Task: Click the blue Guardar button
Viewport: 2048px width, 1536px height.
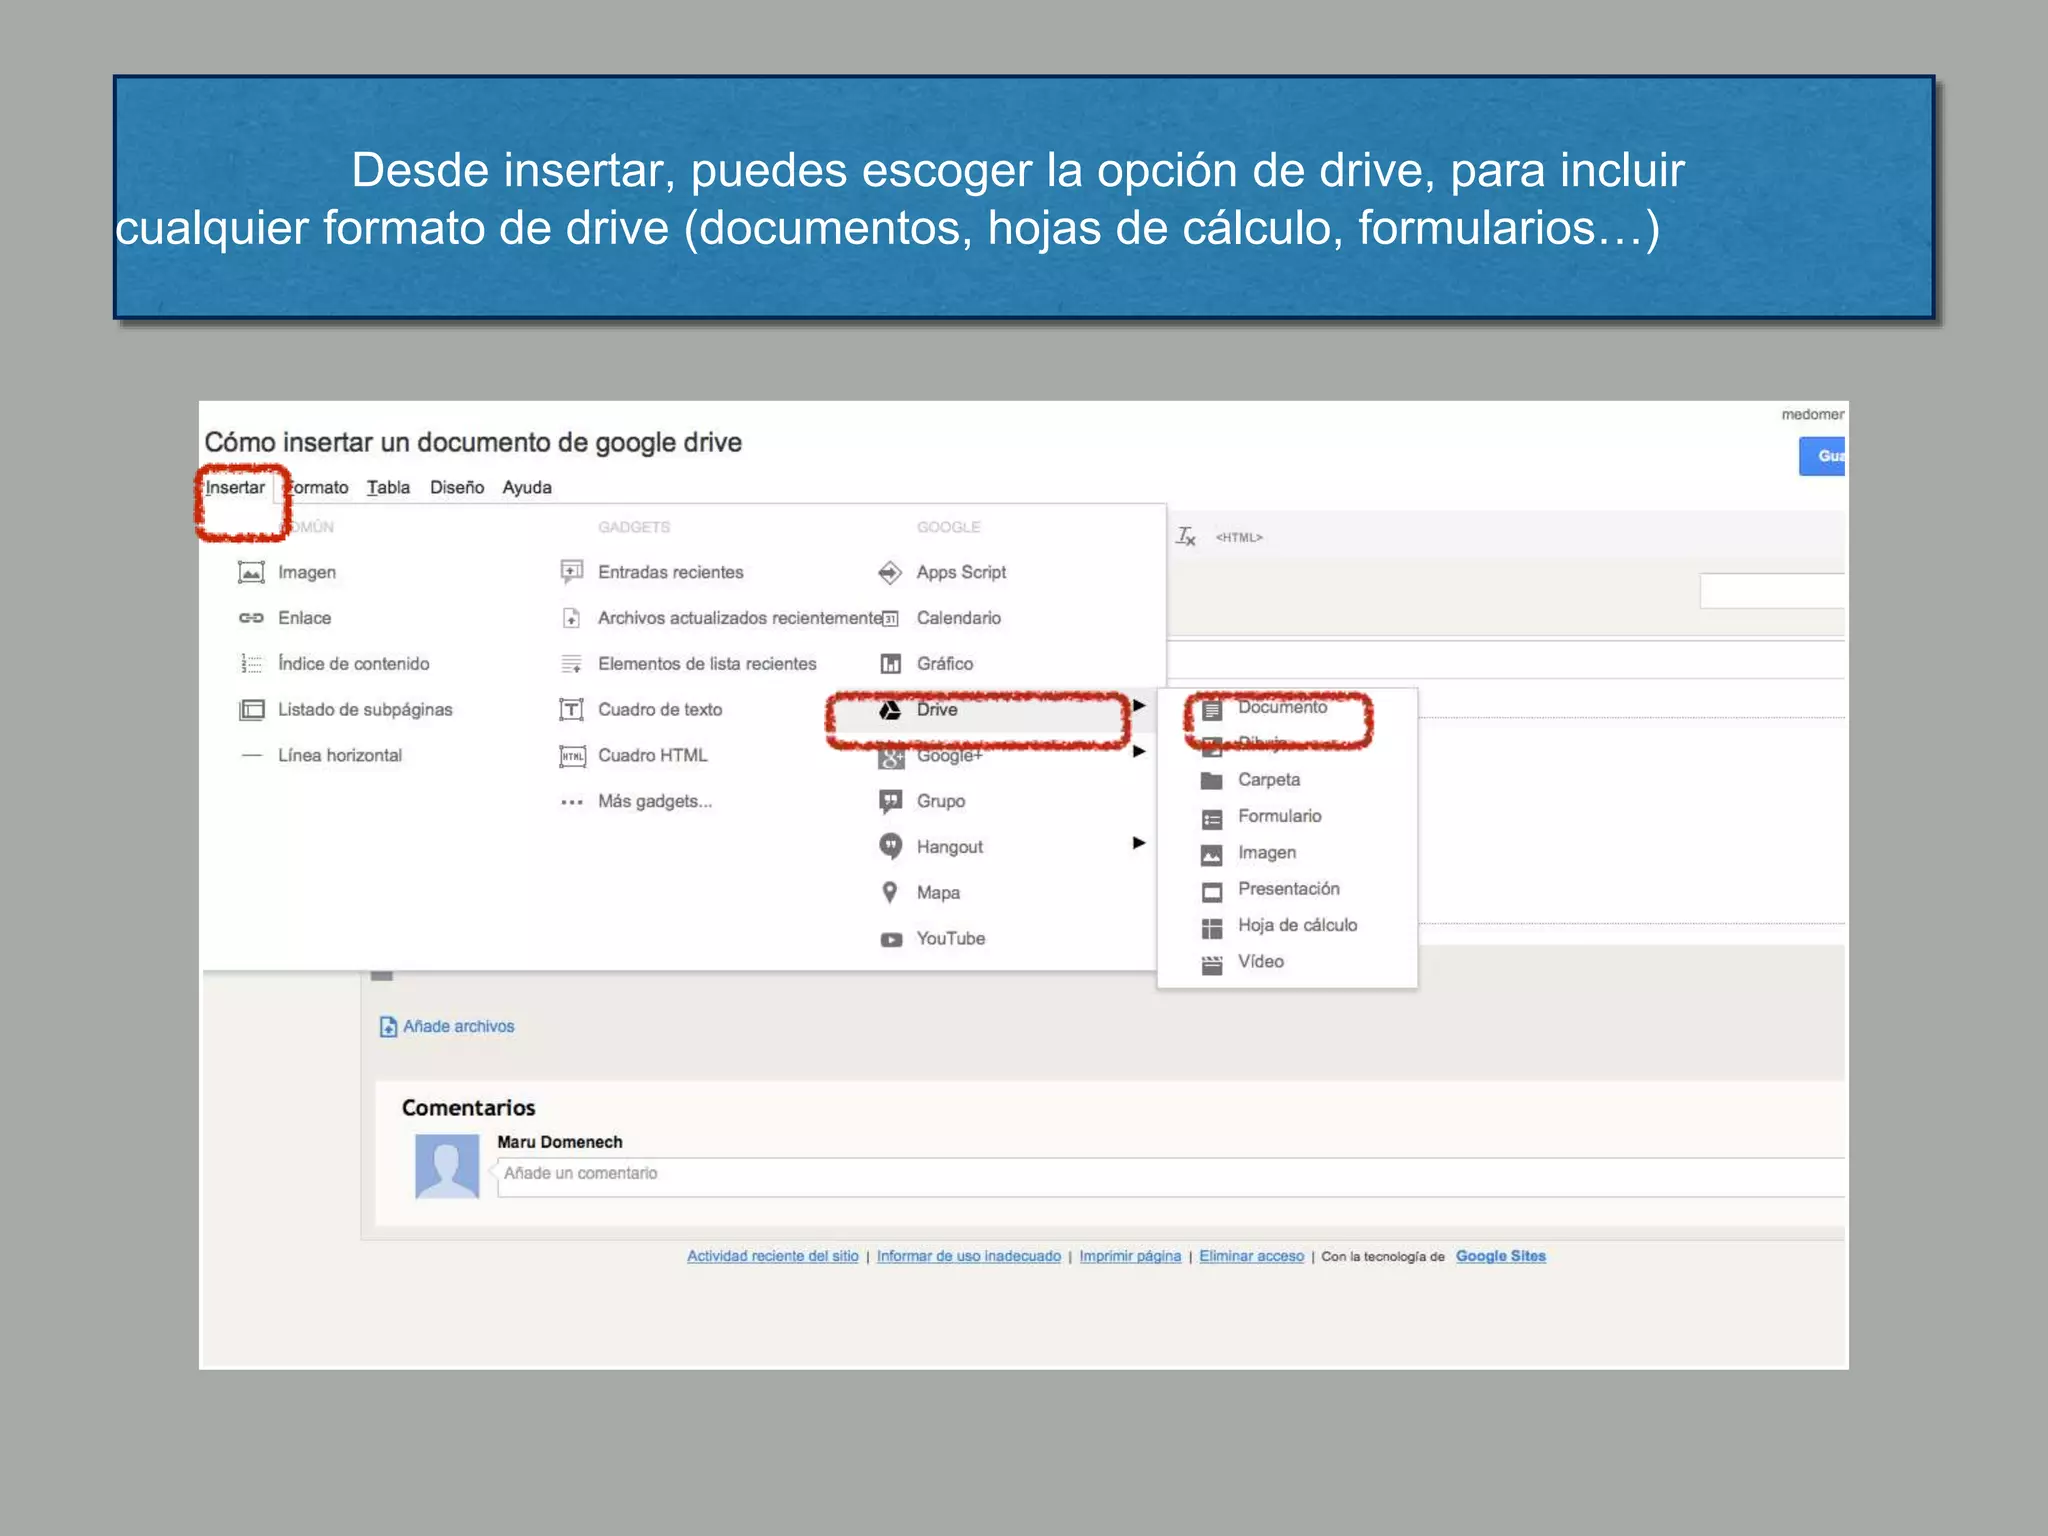Action: (x=1822, y=456)
